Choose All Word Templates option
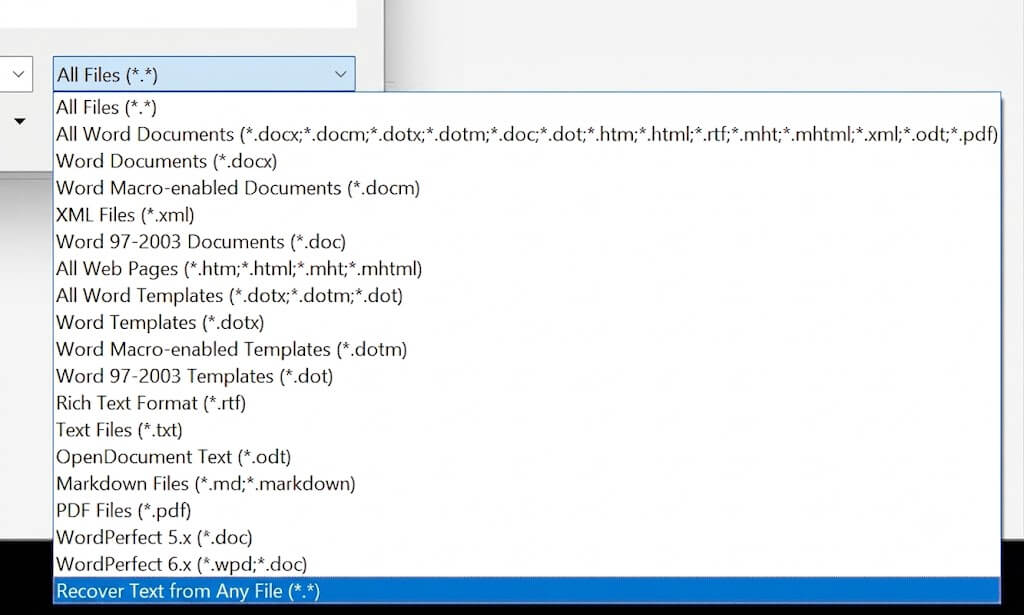This screenshot has height=615, width=1024. tap(526, 295)
